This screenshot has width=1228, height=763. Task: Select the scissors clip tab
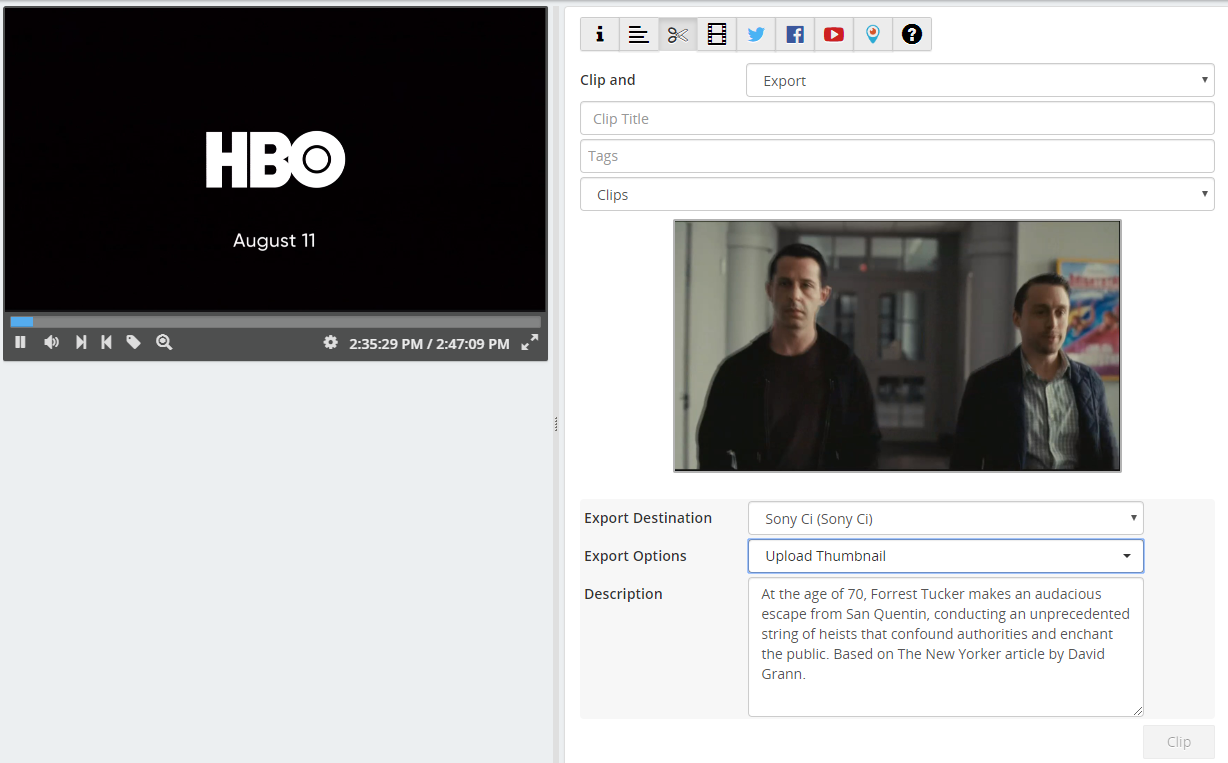[678, 34]
